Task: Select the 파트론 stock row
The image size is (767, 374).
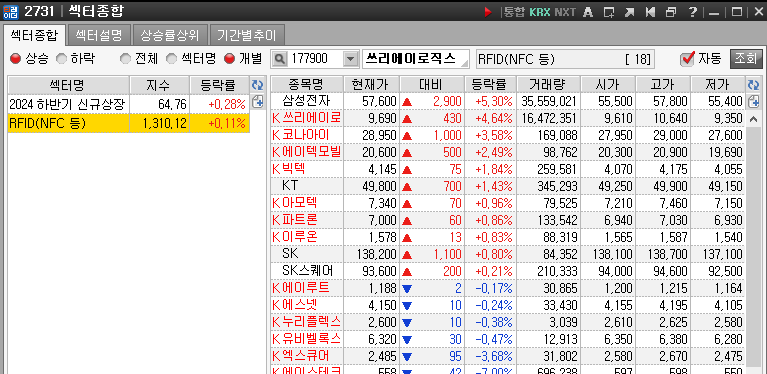Action: click(508, 220)
